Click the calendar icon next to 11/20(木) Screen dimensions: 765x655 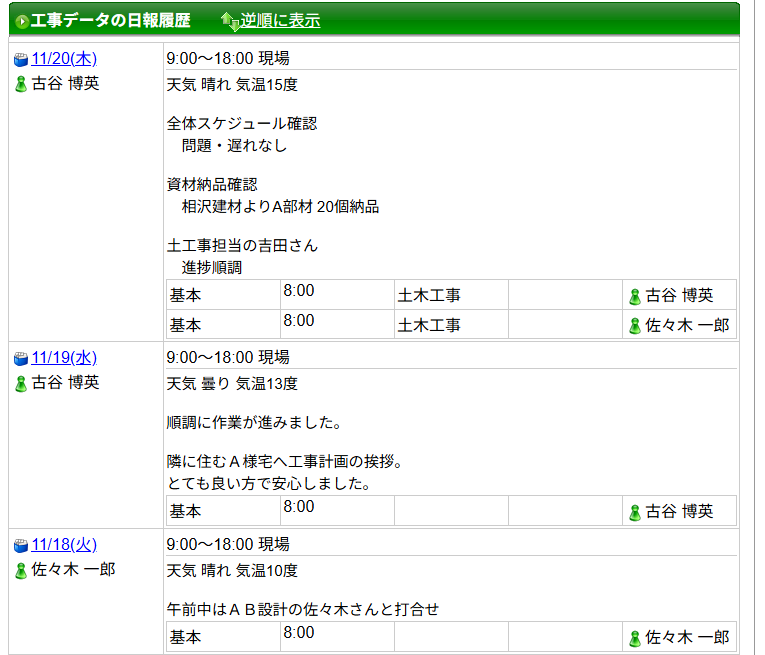click(x=21, y=60)
